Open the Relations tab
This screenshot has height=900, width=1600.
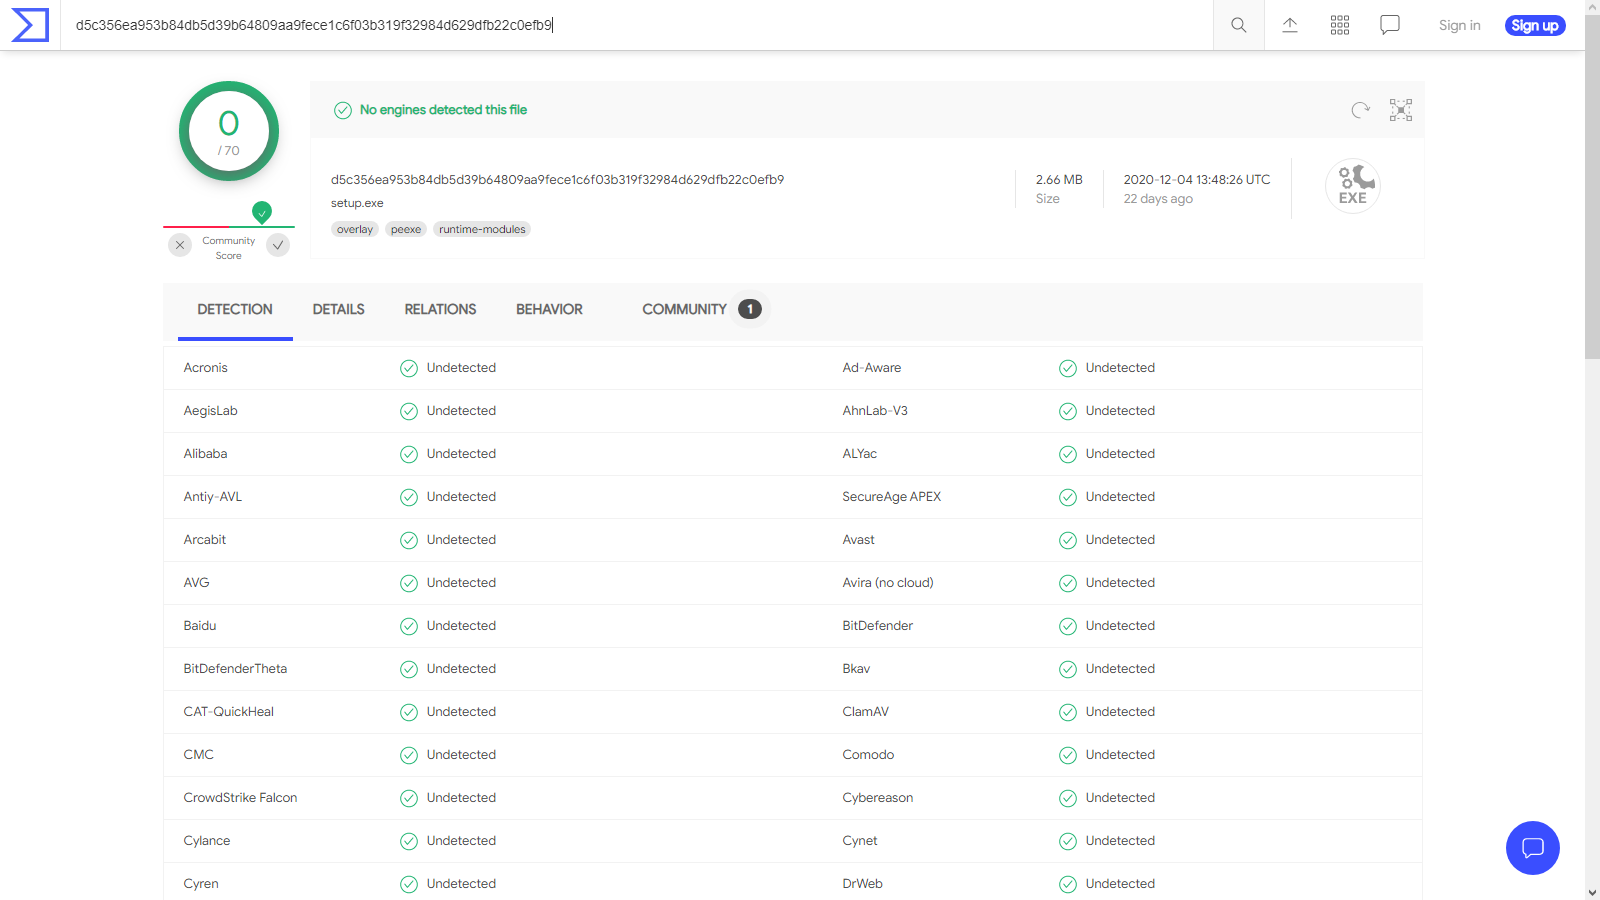[x=440, y=310]
